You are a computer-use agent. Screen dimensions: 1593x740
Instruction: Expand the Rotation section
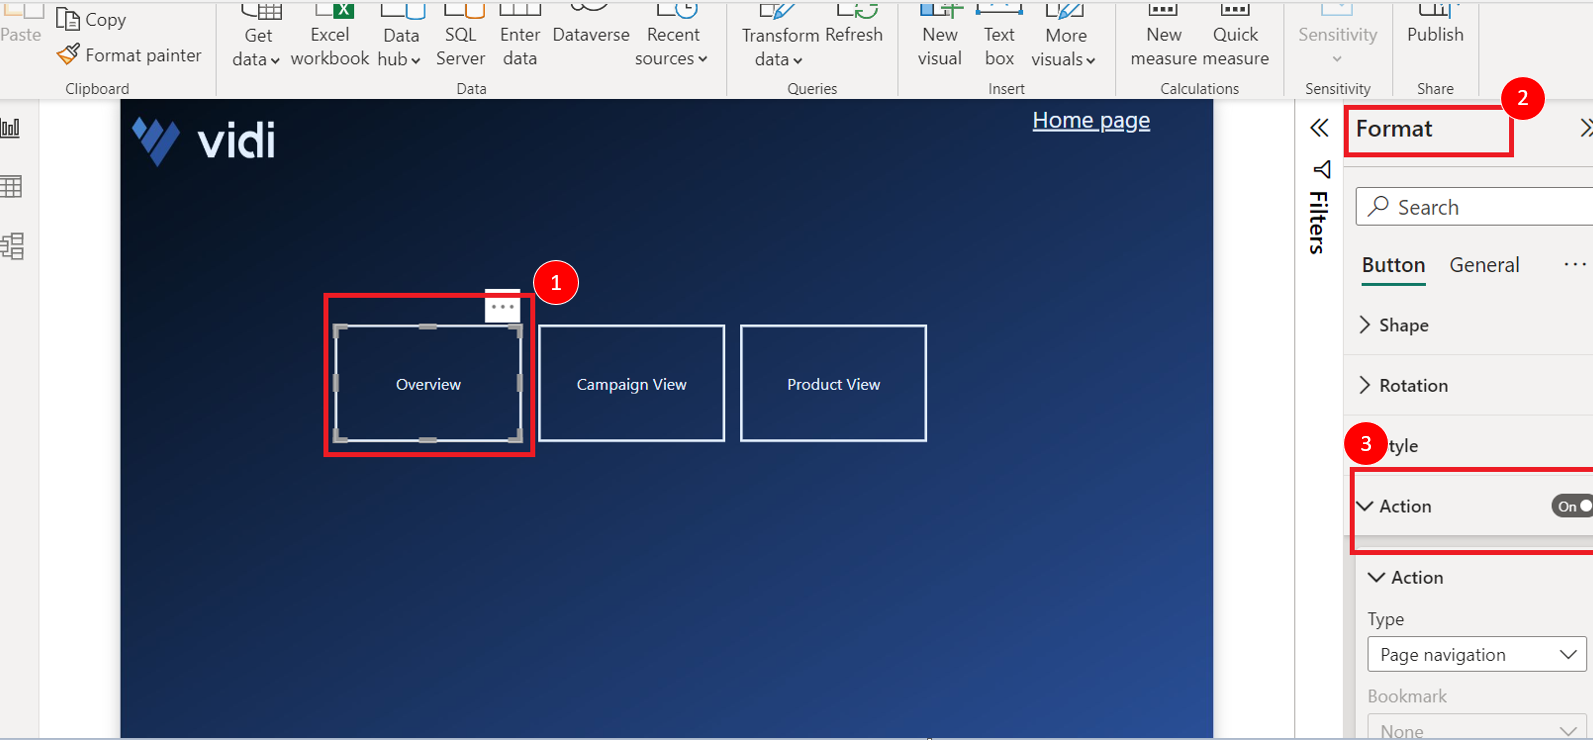[x=1402, y=385]
